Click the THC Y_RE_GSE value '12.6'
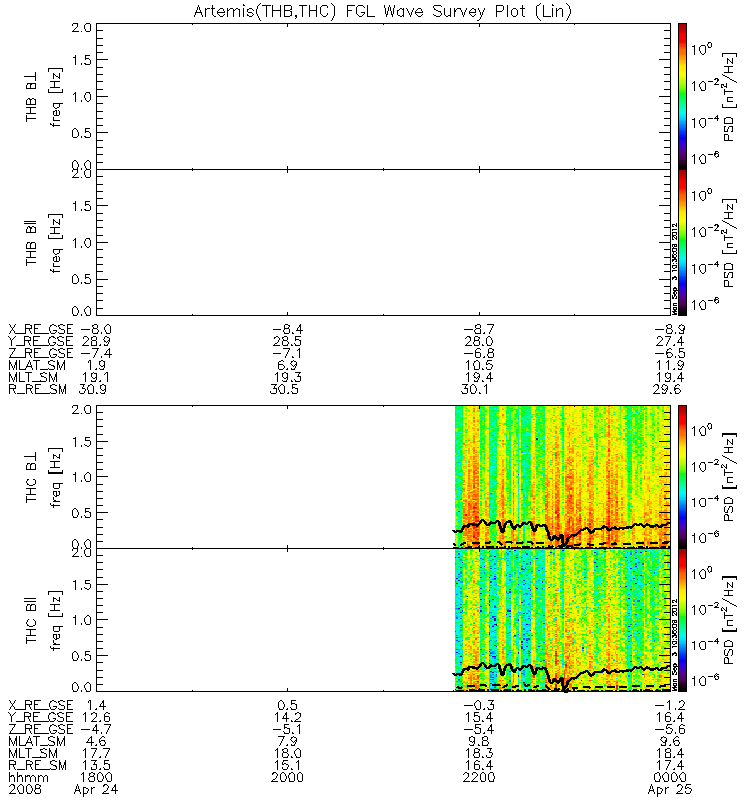 pos(96,717)
